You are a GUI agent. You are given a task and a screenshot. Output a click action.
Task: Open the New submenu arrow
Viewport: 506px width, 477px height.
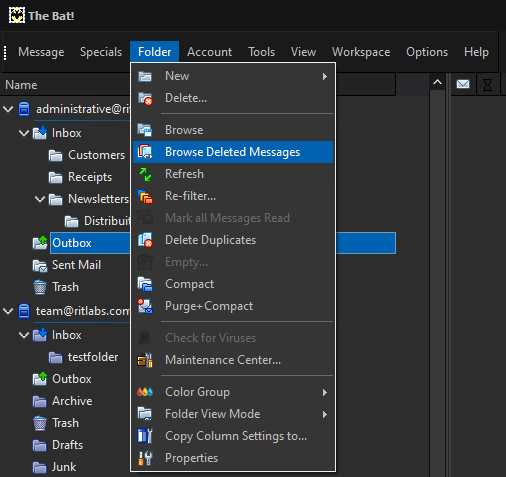tap(325, 76)
